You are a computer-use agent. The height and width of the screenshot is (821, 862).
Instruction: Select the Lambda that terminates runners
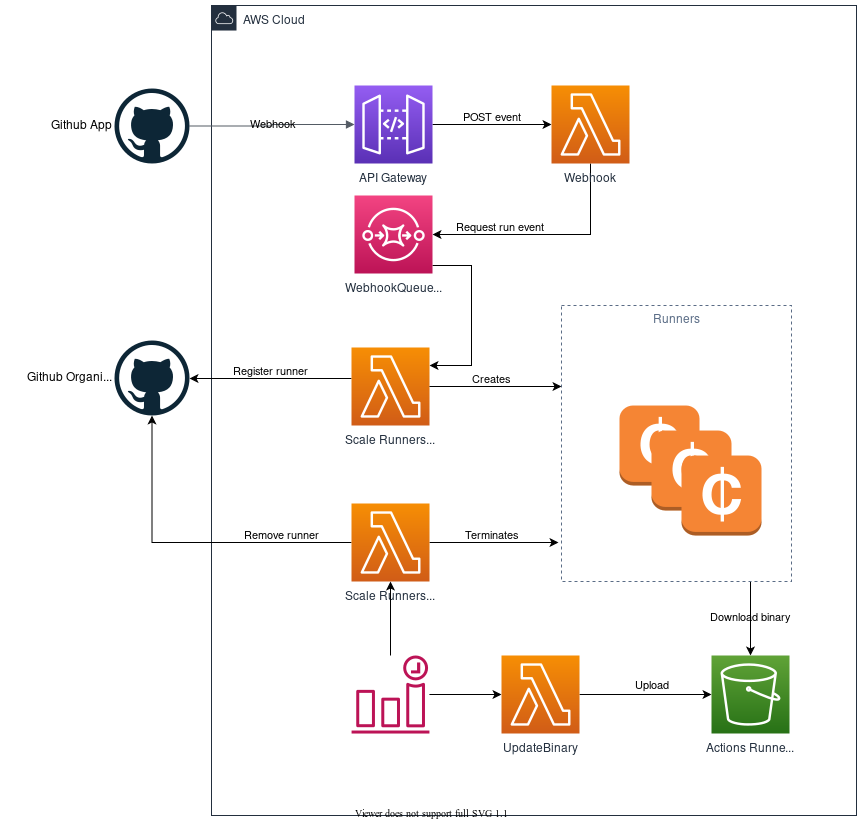pyautogui.click(x=390, y=542)
